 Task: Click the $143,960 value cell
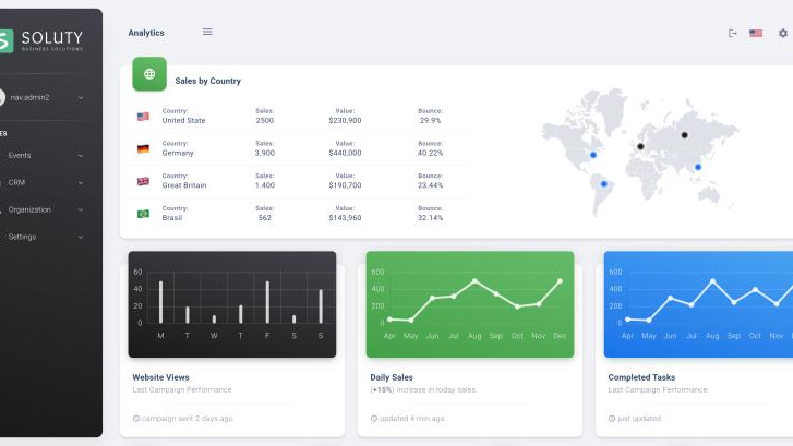click(345, 217)
